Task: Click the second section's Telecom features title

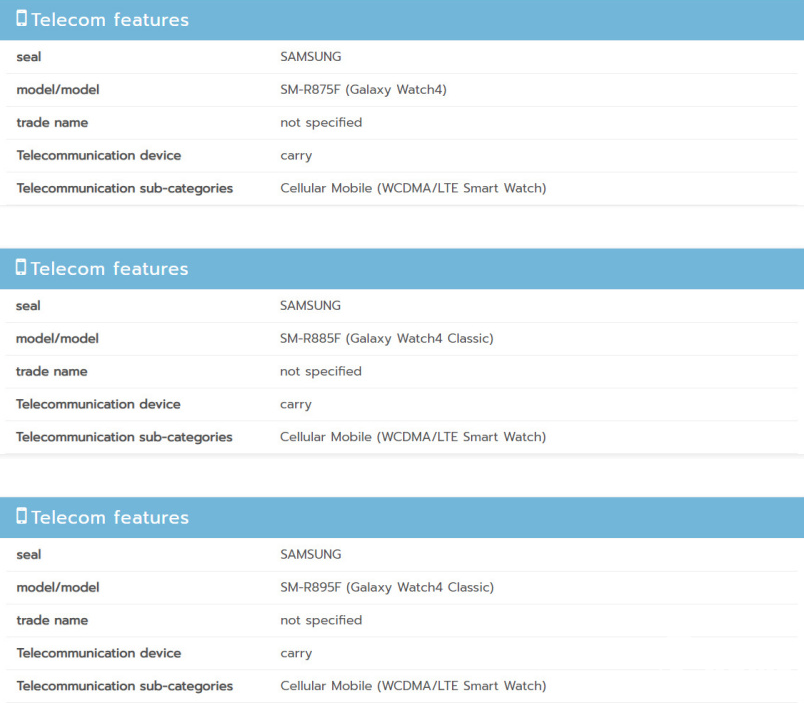Action: [110, 269]
